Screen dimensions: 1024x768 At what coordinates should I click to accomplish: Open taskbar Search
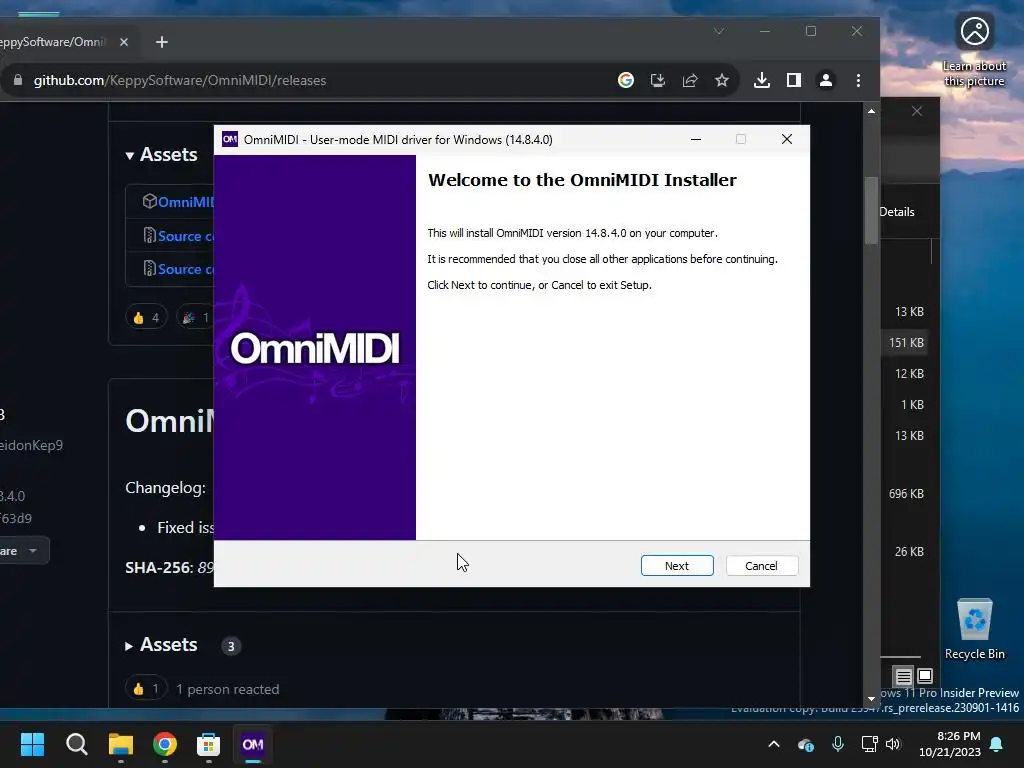point(76,744)
